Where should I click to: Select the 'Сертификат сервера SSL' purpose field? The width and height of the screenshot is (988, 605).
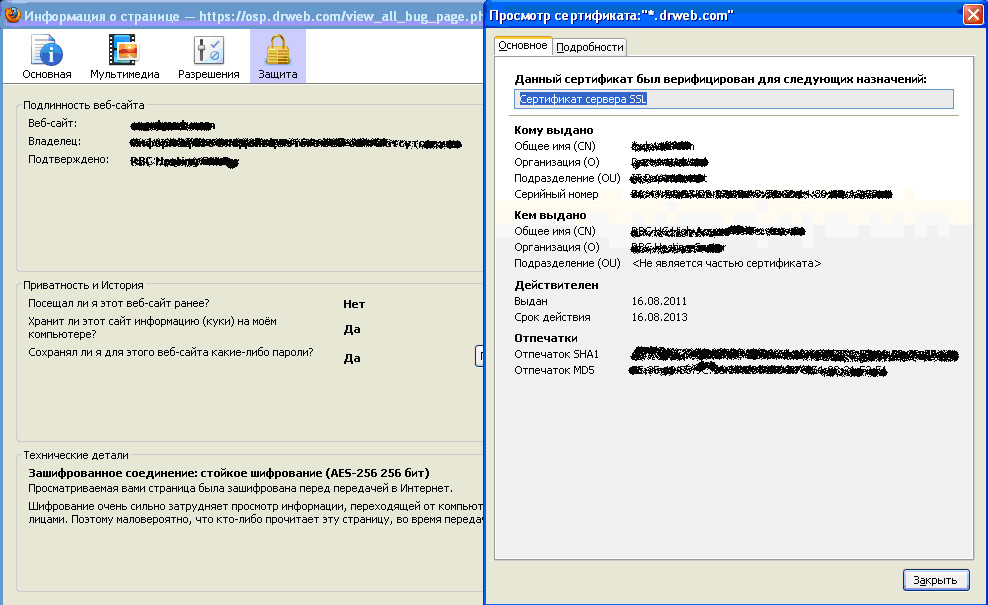pos(733,99)
